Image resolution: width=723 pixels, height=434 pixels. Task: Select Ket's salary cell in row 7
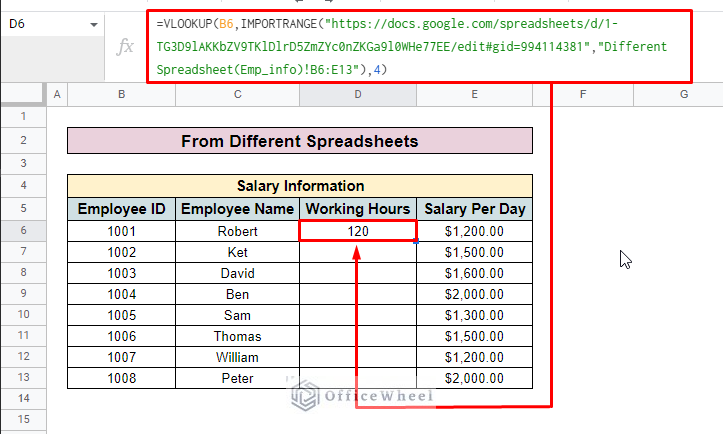pyautogui.click(x=474, y=252)
